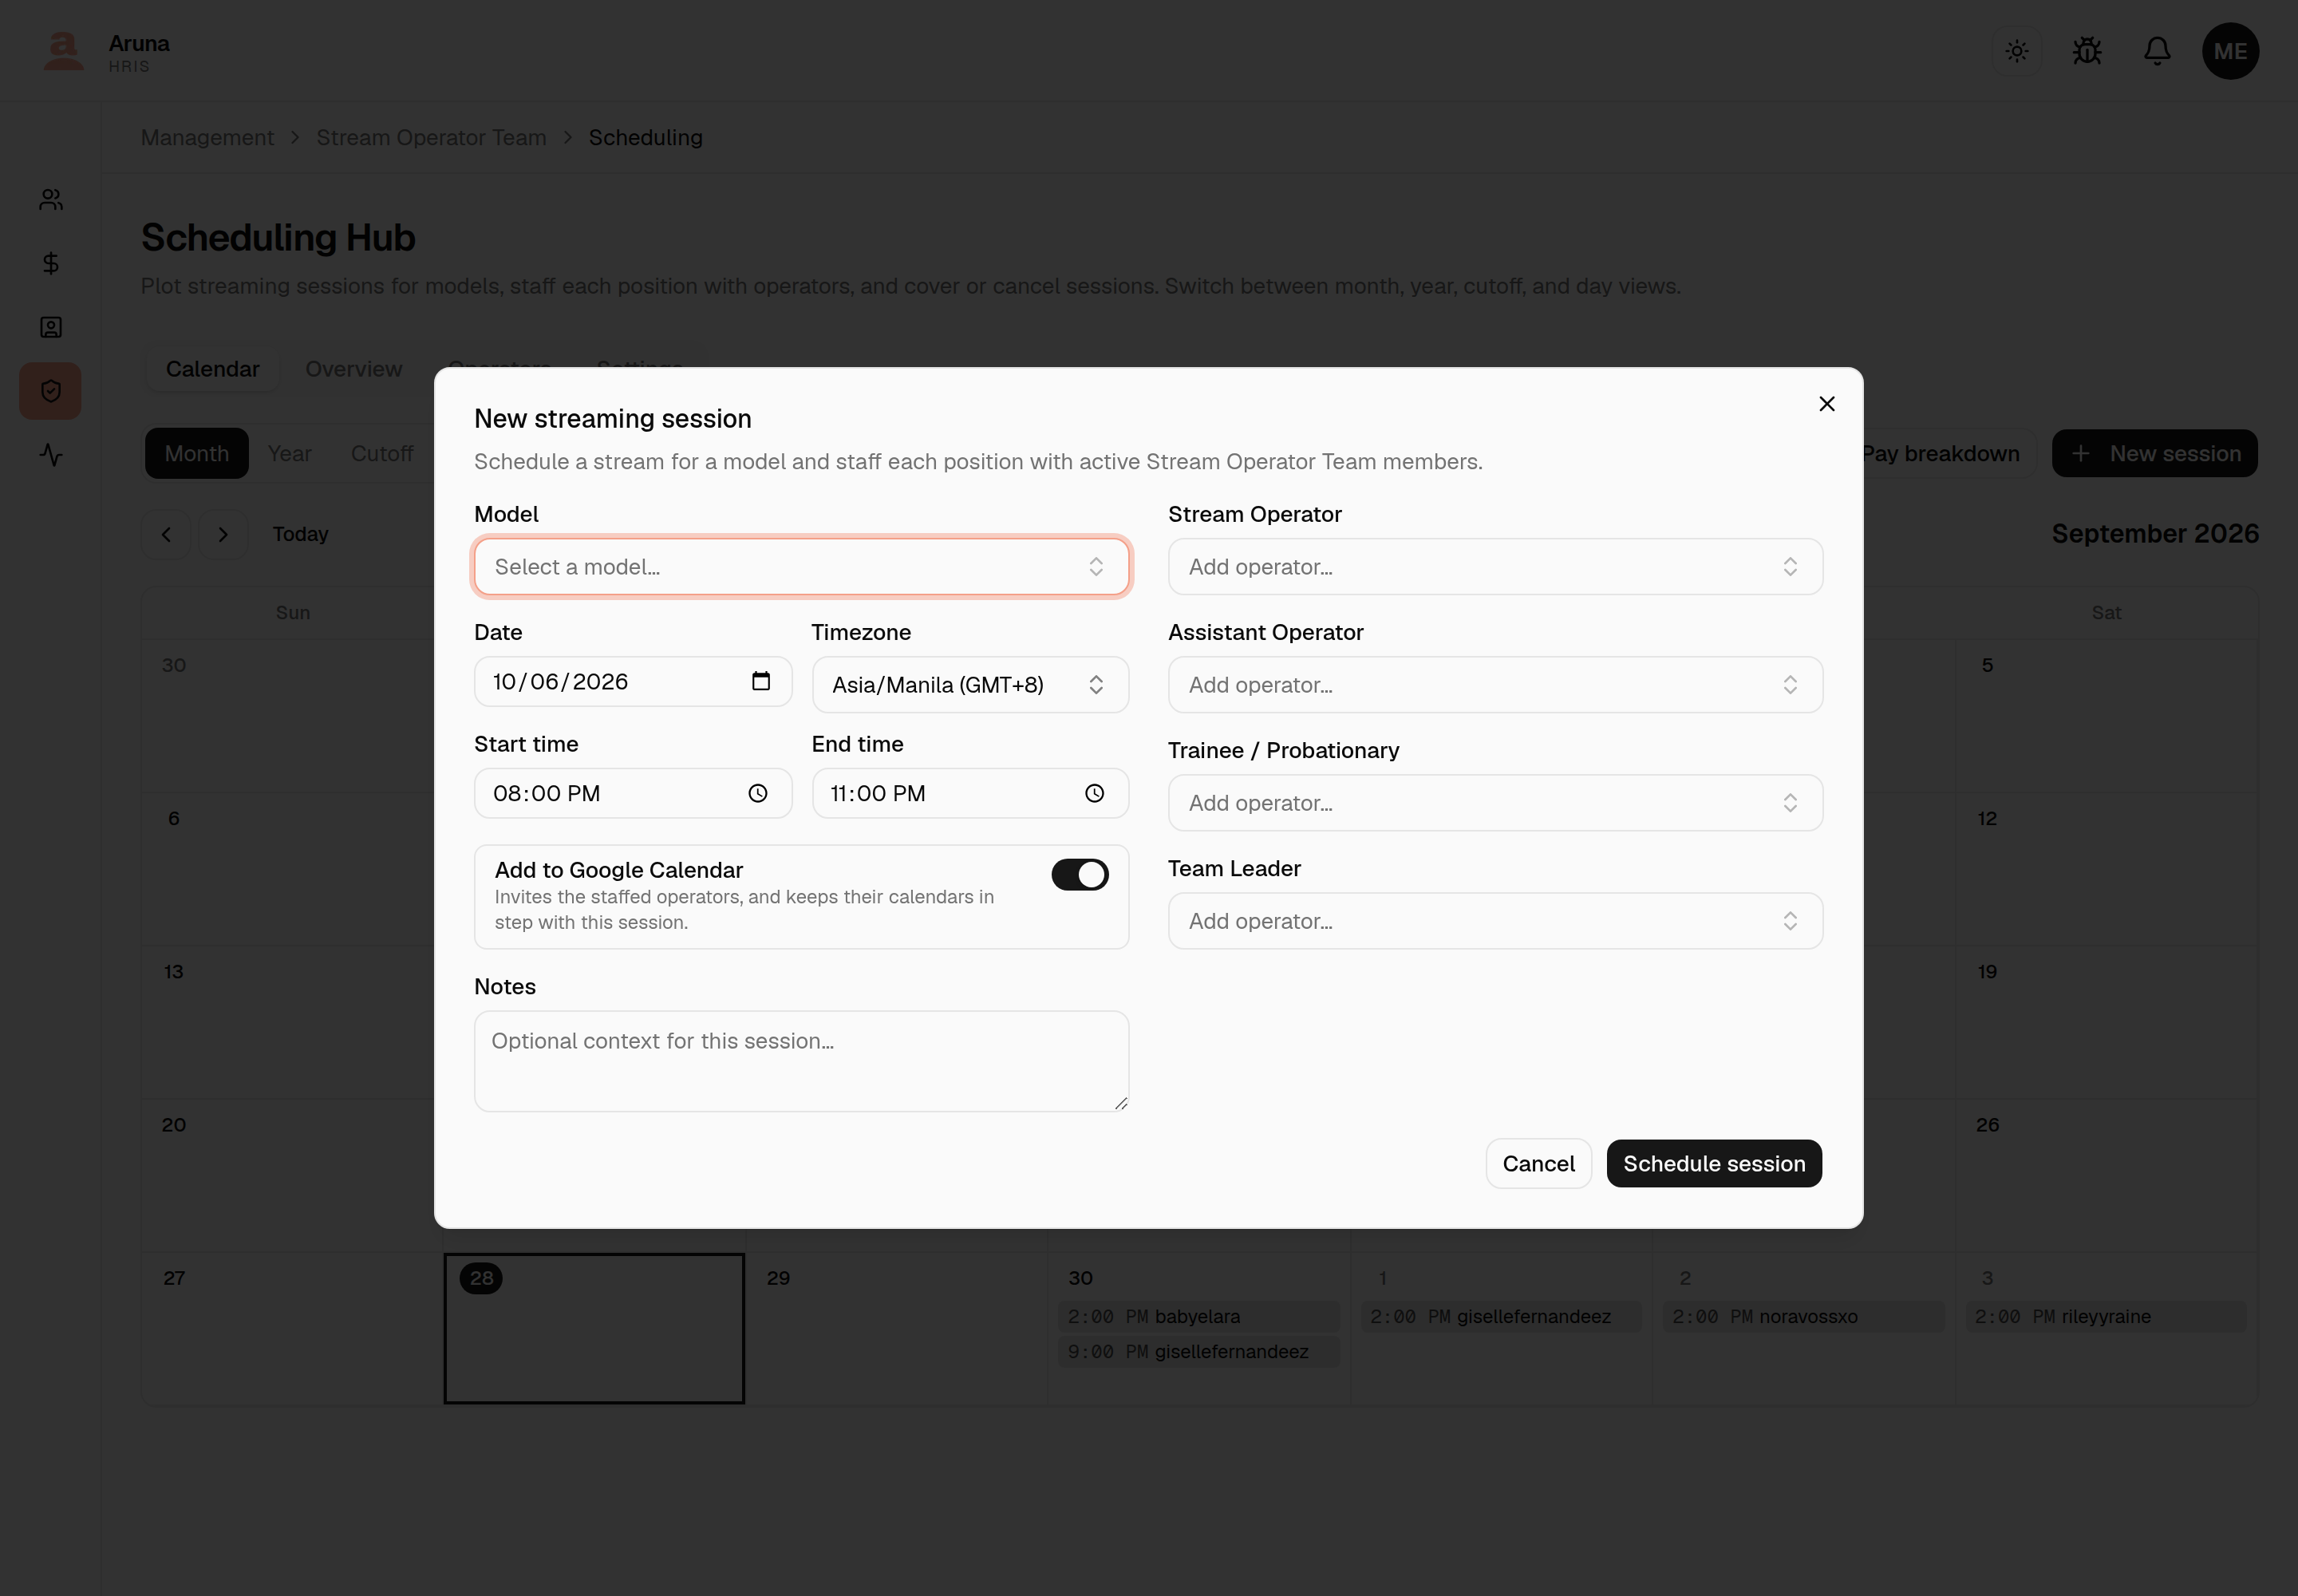Image resolution: width=2298 pixels, height=1596 pixels.
Task: Open the End time clock picker icon
Action: pos(1095,793)
